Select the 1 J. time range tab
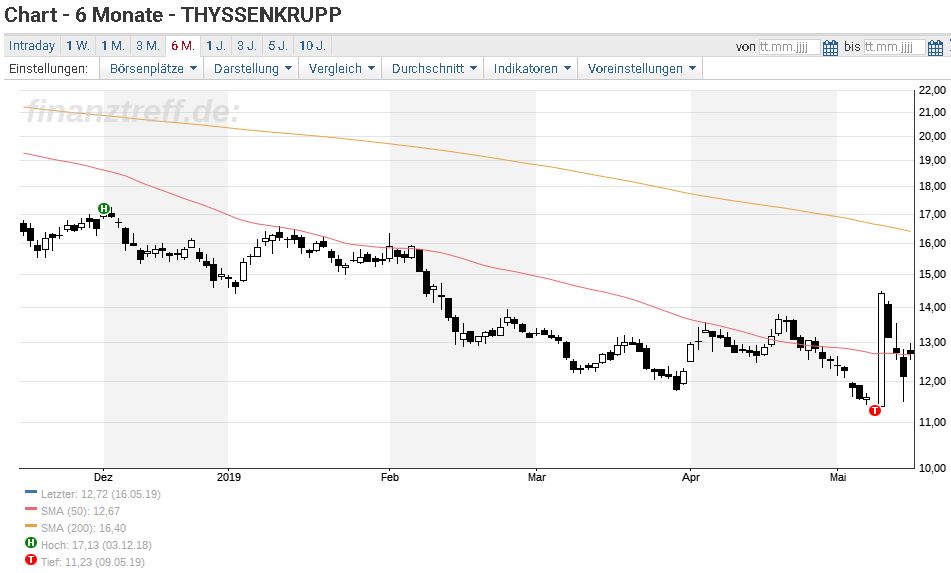This screenshot has width=951, height=573. click(215, 45)
